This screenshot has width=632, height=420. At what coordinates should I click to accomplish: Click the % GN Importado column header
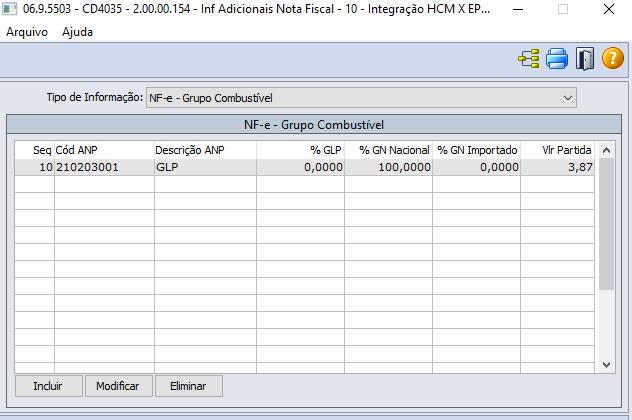pos(476,150)
